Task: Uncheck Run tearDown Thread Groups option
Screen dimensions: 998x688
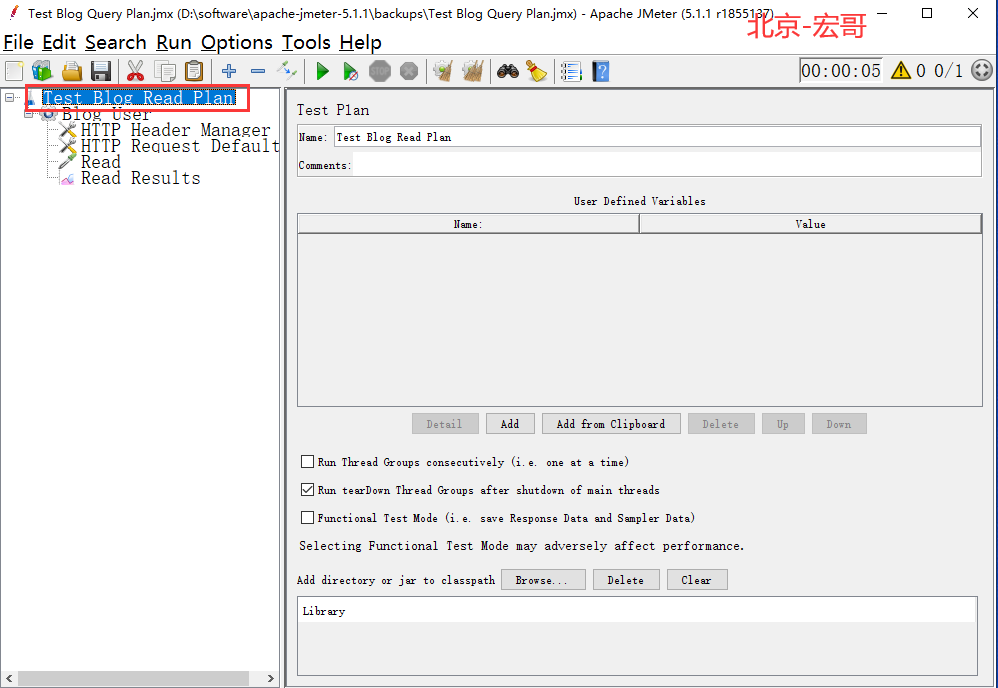Action: coord(307,489)
